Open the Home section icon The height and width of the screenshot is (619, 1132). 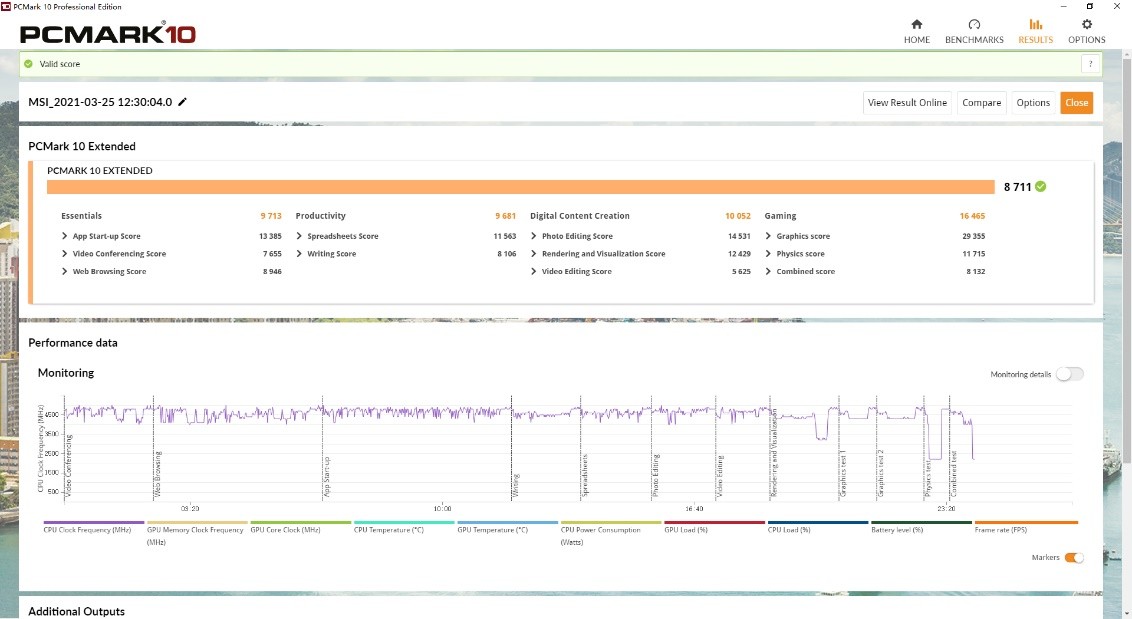[x=916, y=25]
